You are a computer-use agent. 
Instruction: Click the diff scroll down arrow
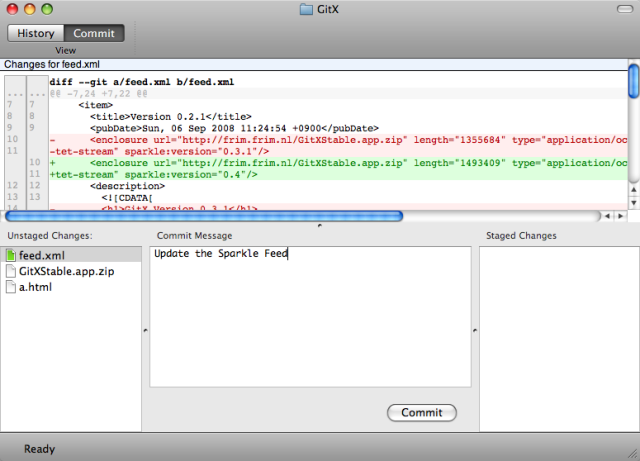(633, 203)
